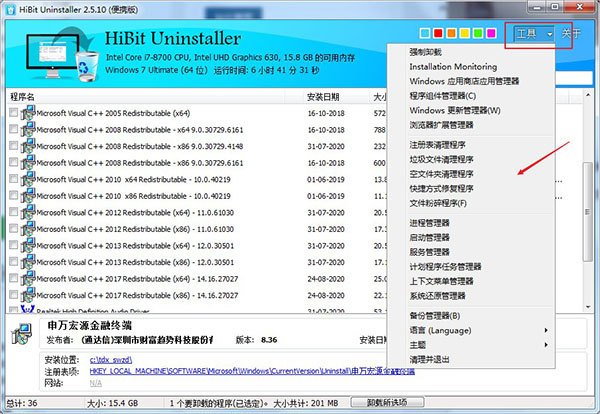Click icon of Visual C++ 2013 (x64) entry
Screen dimensions: 600x414
pos(28,245)
